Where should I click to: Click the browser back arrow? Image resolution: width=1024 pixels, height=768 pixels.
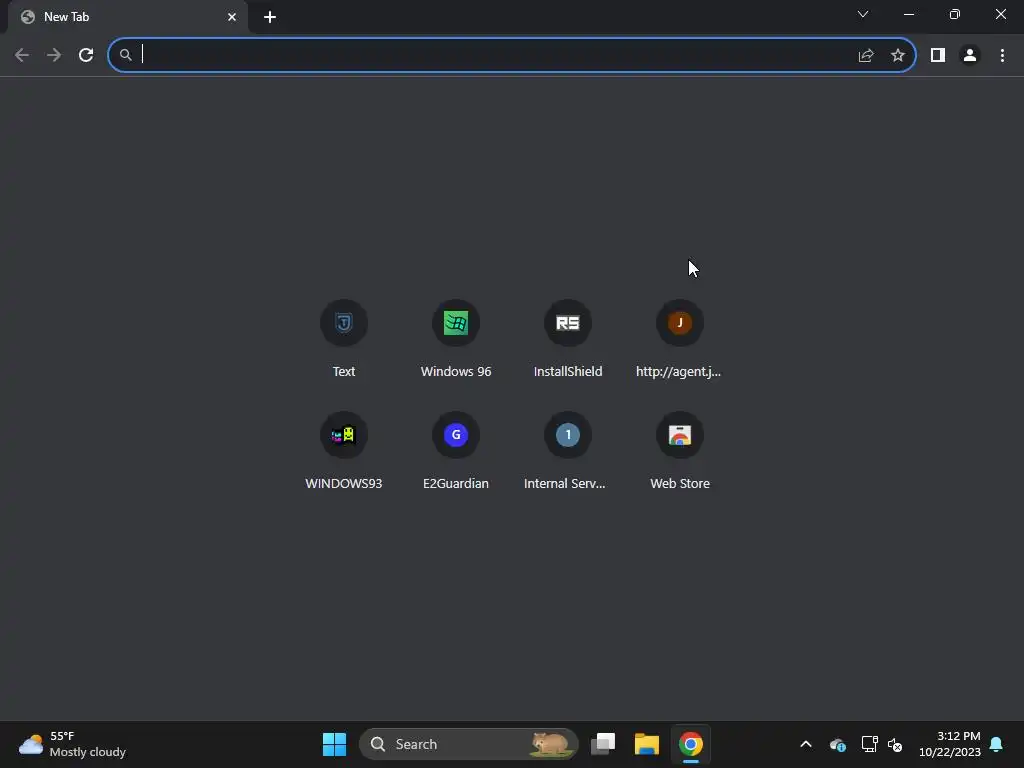22,55
